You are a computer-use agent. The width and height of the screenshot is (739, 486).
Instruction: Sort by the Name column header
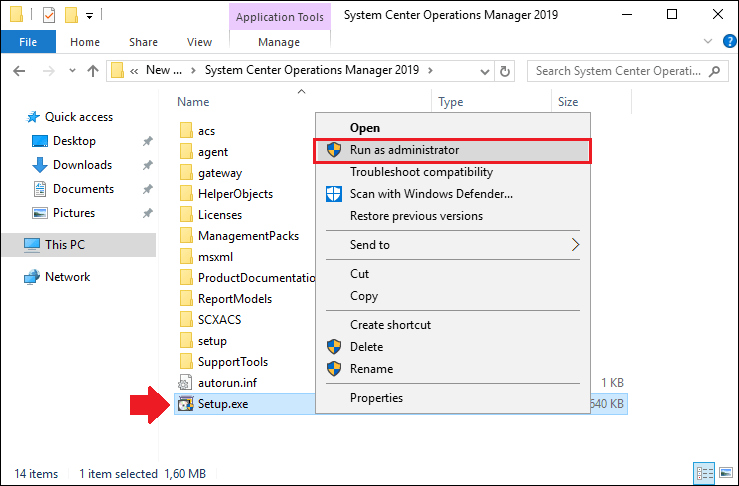click(193, 102)
